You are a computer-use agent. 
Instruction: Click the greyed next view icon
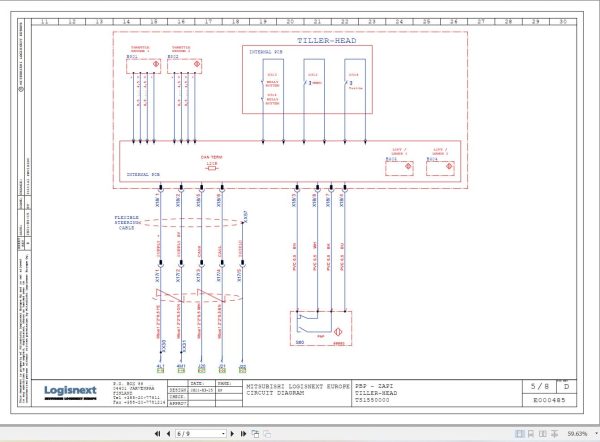[267, 434]
